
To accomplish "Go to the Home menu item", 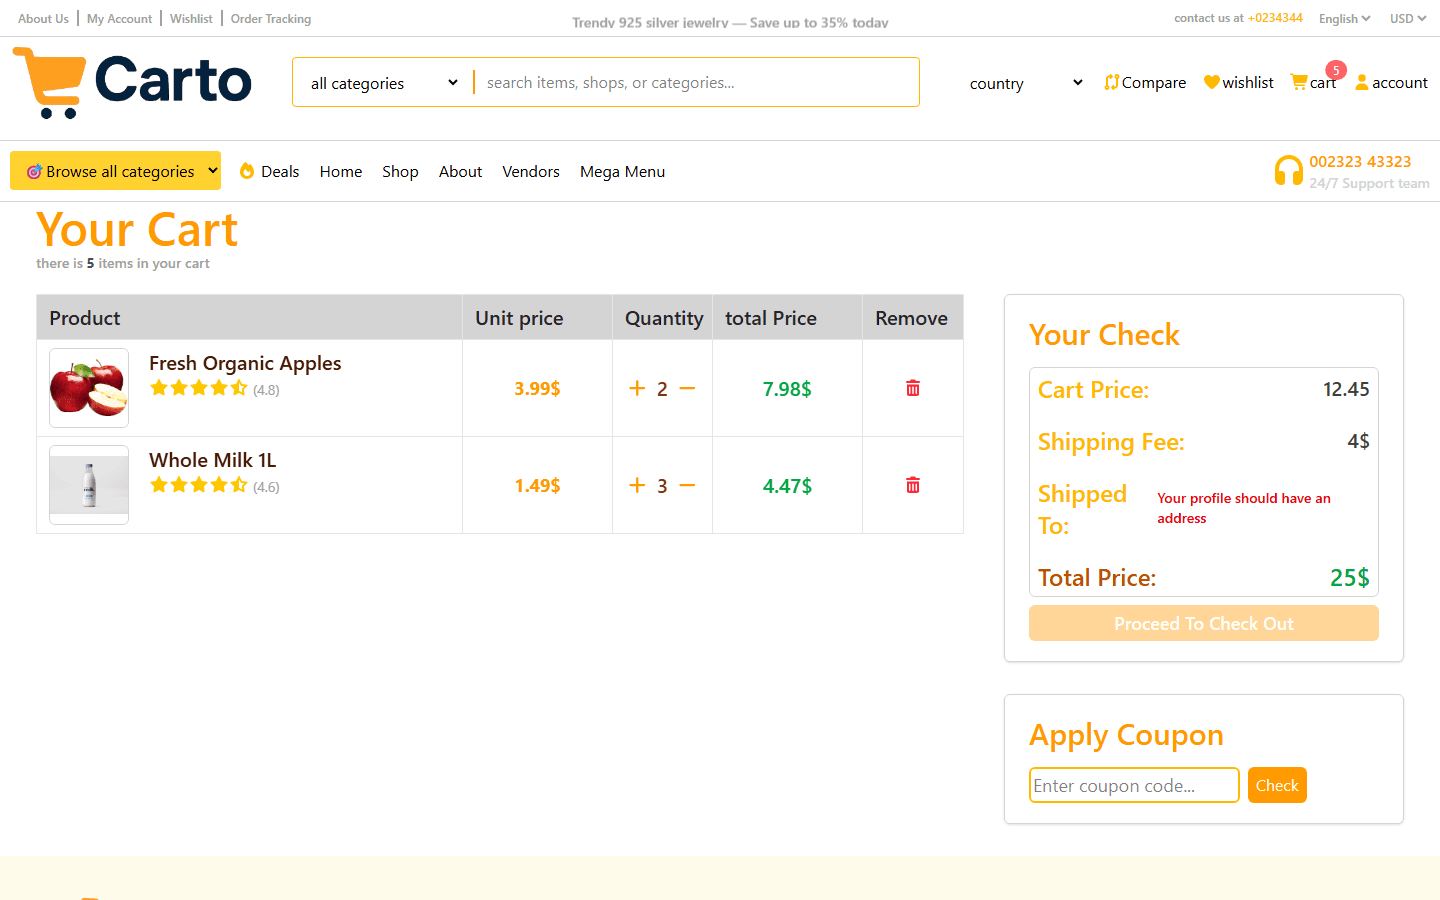I will pos(341,171).
